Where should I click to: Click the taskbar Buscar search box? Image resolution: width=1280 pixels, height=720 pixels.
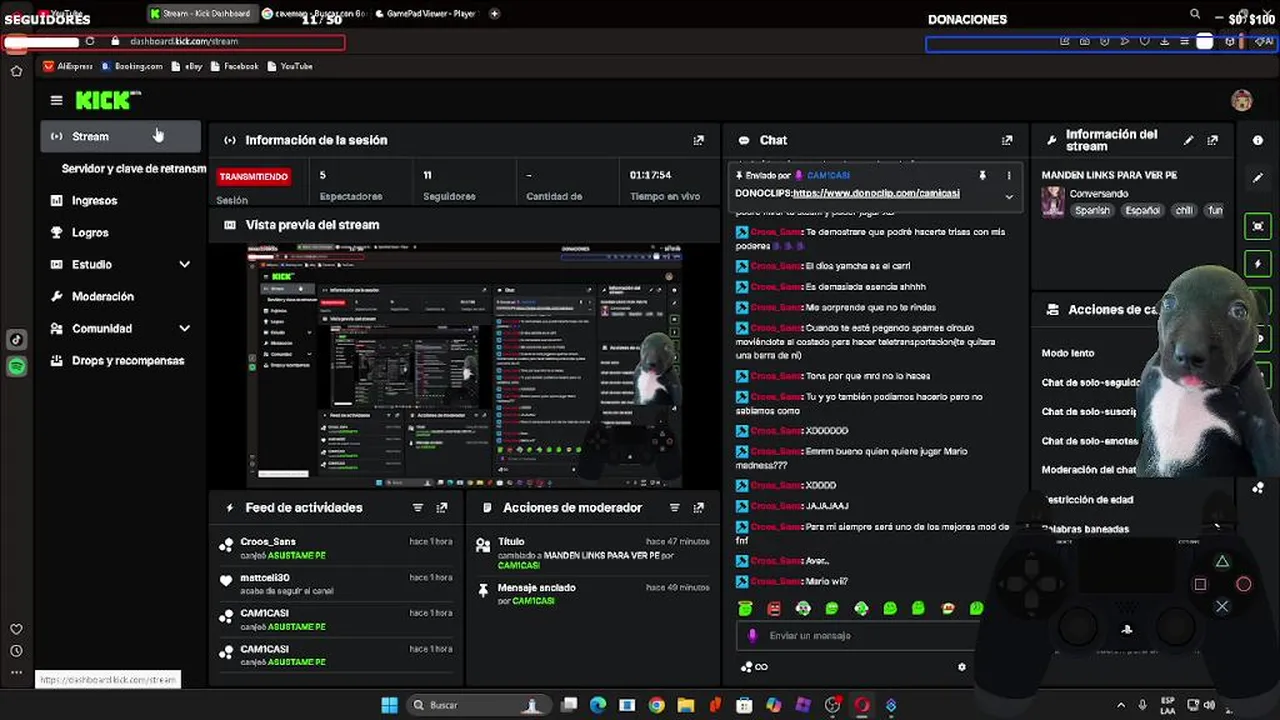tap(477, 705)
